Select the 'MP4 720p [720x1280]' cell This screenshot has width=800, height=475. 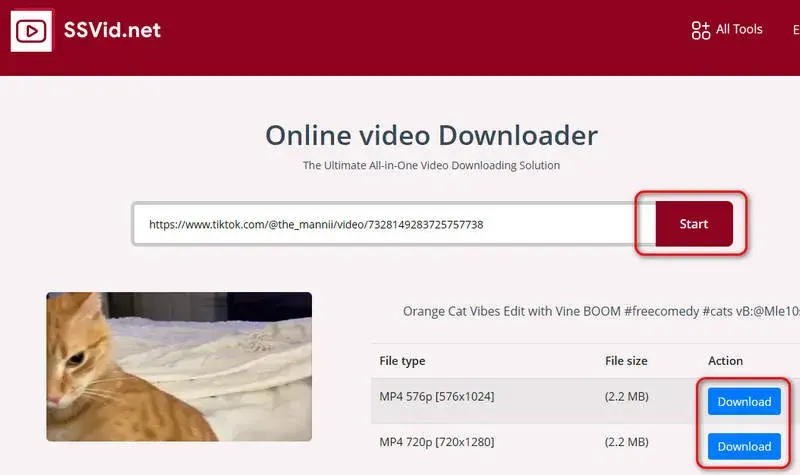[437, 442]
